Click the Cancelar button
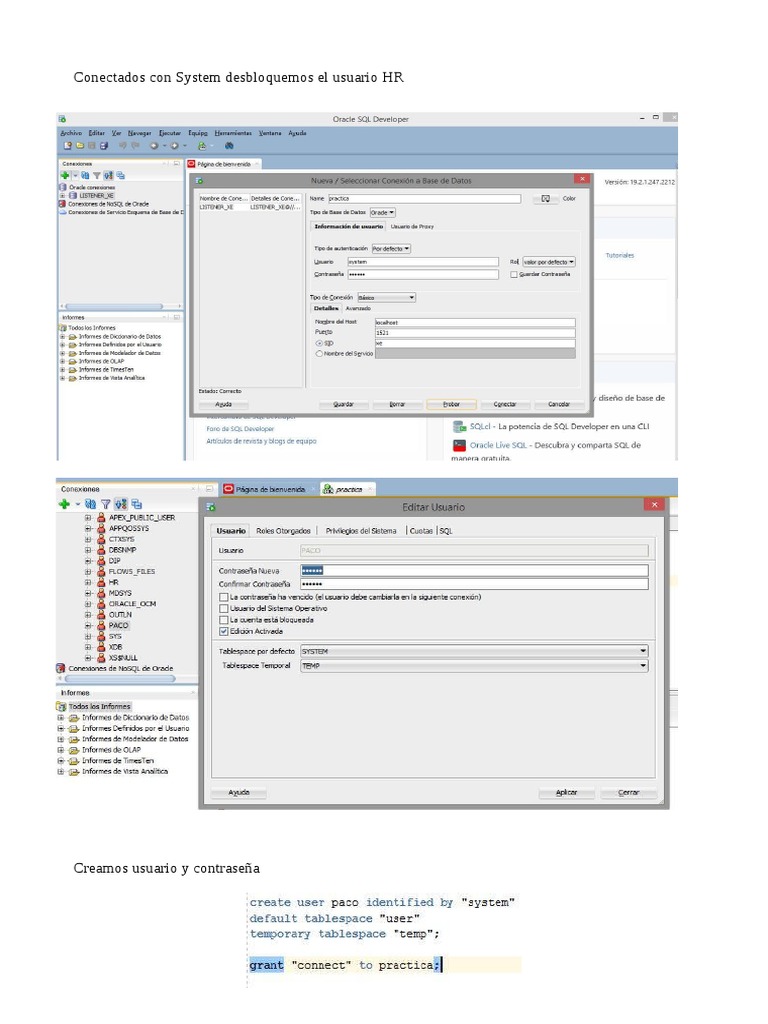768x1024 pixels. coord(559,404)
